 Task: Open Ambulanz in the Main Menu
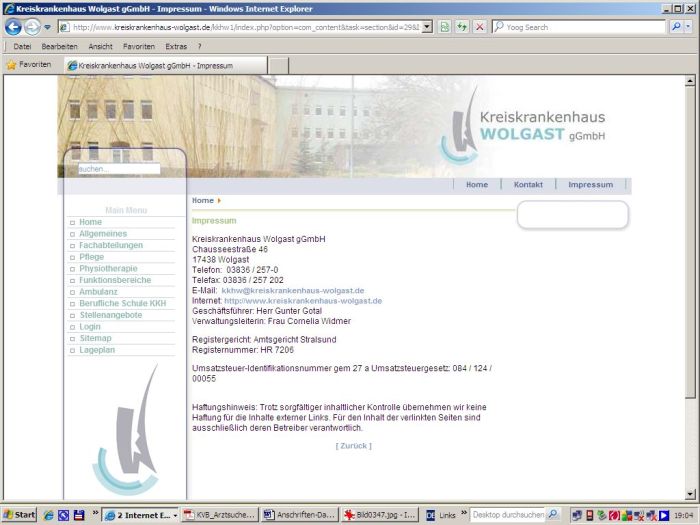[x=98, y=292]
